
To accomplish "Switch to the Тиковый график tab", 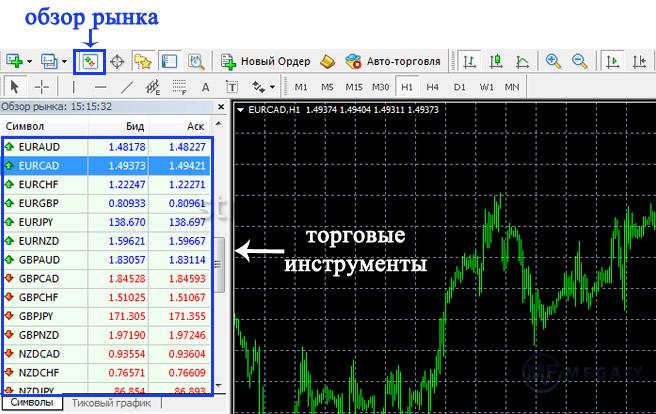I will coord(112,404).
